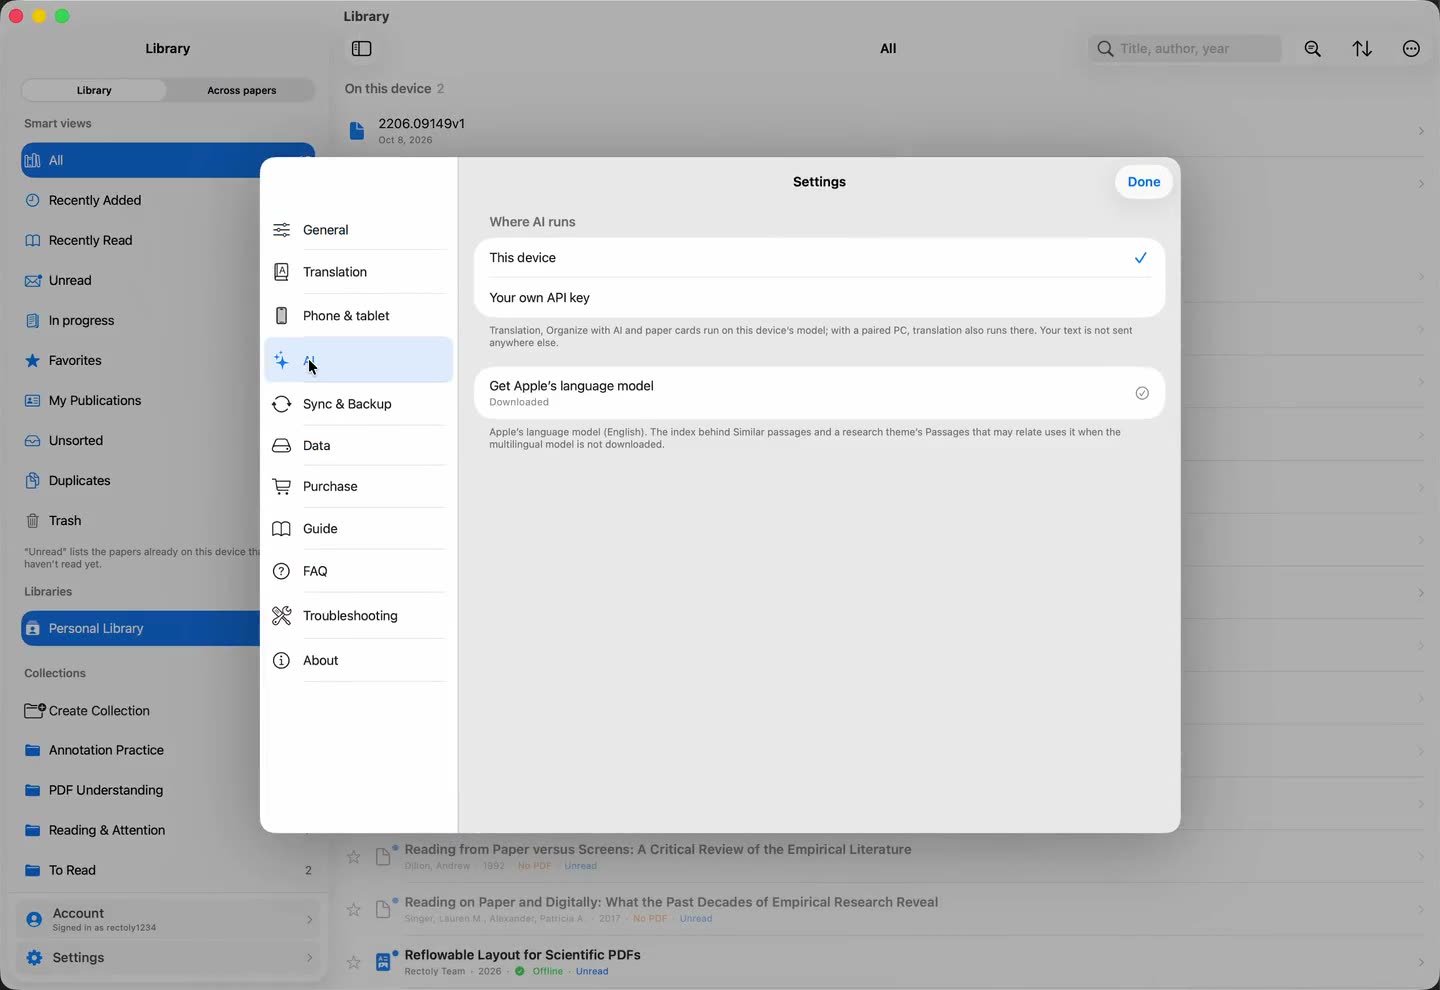Expand the Account row chevron
This screenshot has height=990, width=1440.
[x=310, y=920]
